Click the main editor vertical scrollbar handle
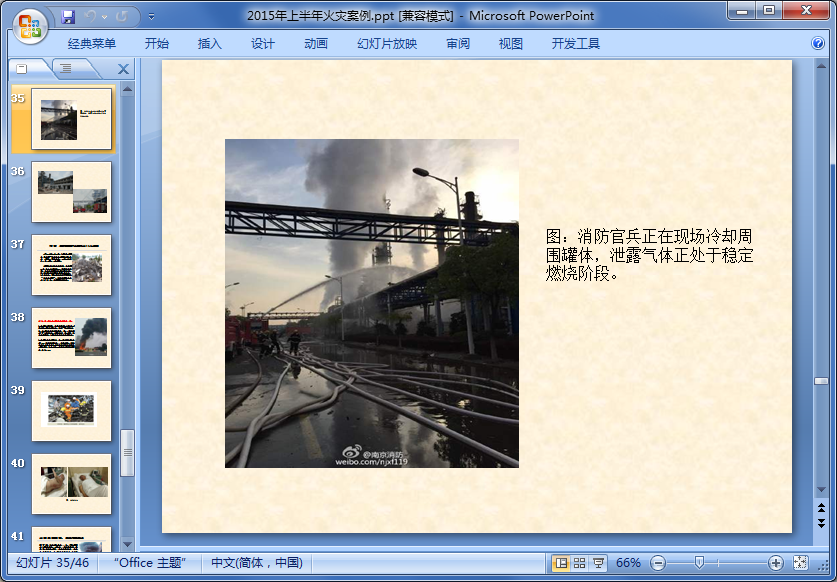The height and width of the screenshot is (582, 837). click(x=821, y=381)
